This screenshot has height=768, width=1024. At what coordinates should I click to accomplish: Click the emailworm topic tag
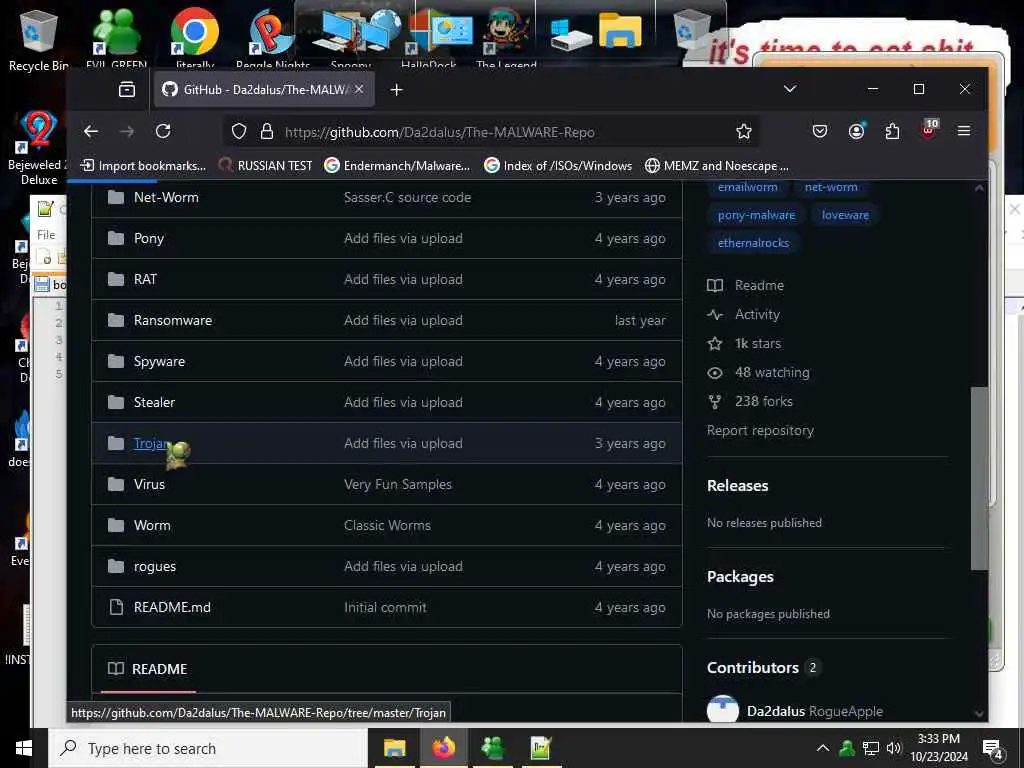747,187
